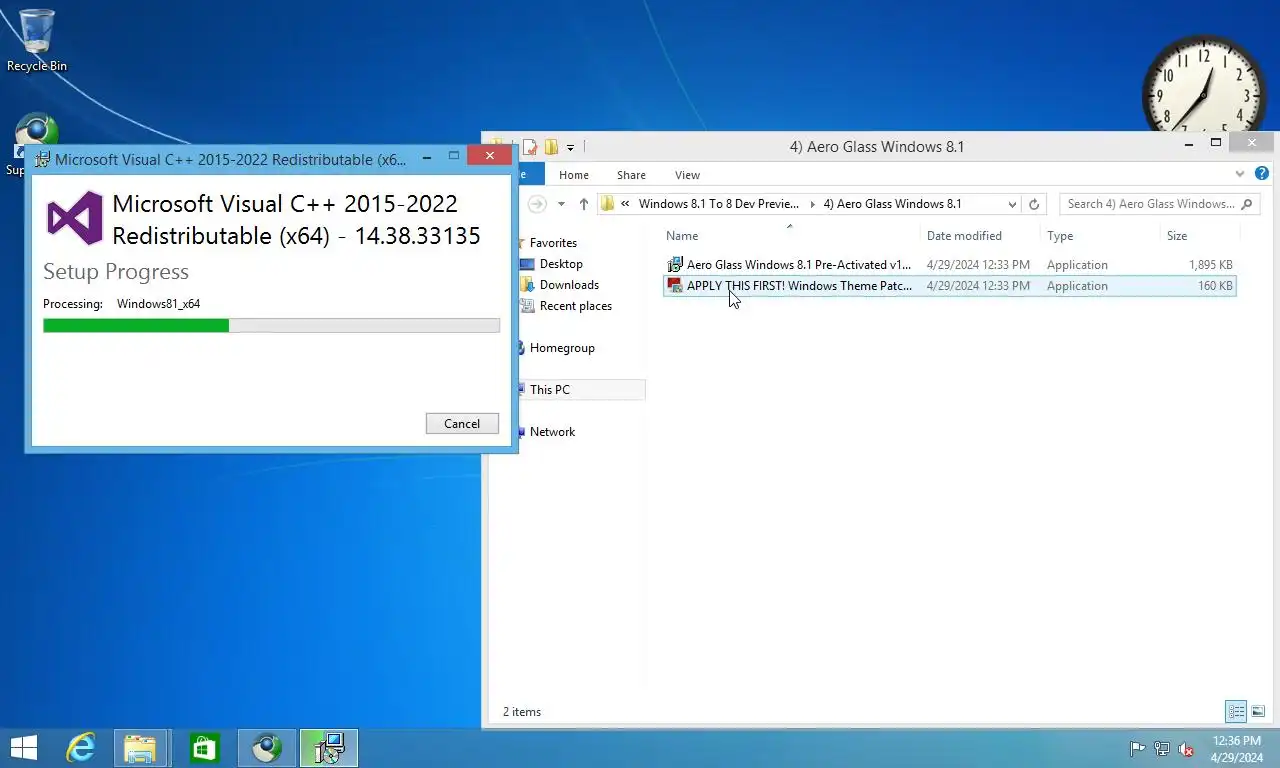This screenshot has width=1280, height=768.
Task: Click the setup progress bar
Action: 271,325
